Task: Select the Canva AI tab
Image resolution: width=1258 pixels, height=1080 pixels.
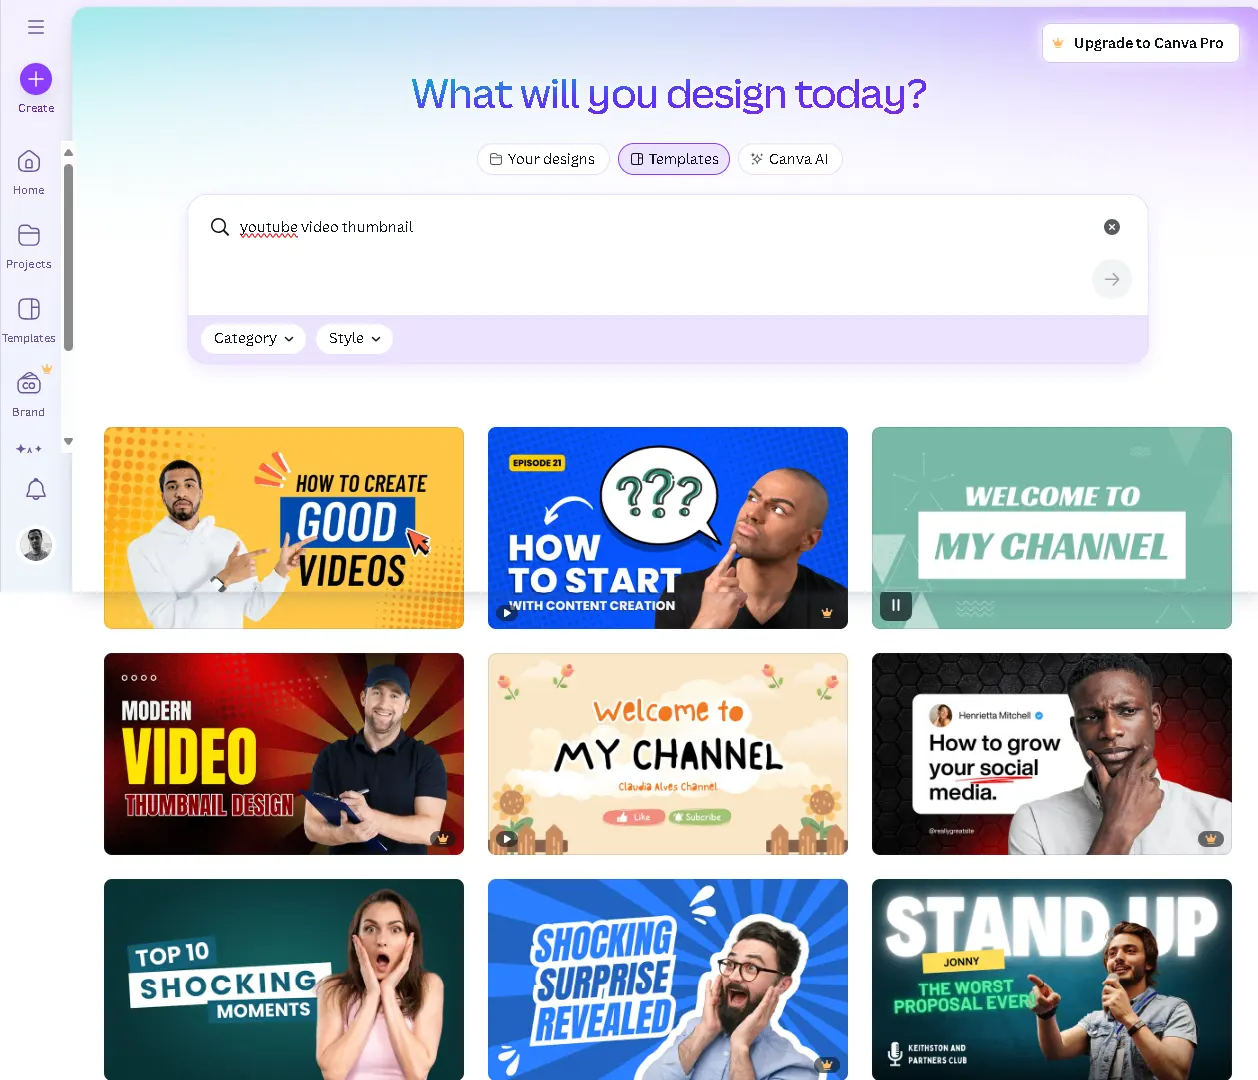Action: tap(790, 159)
